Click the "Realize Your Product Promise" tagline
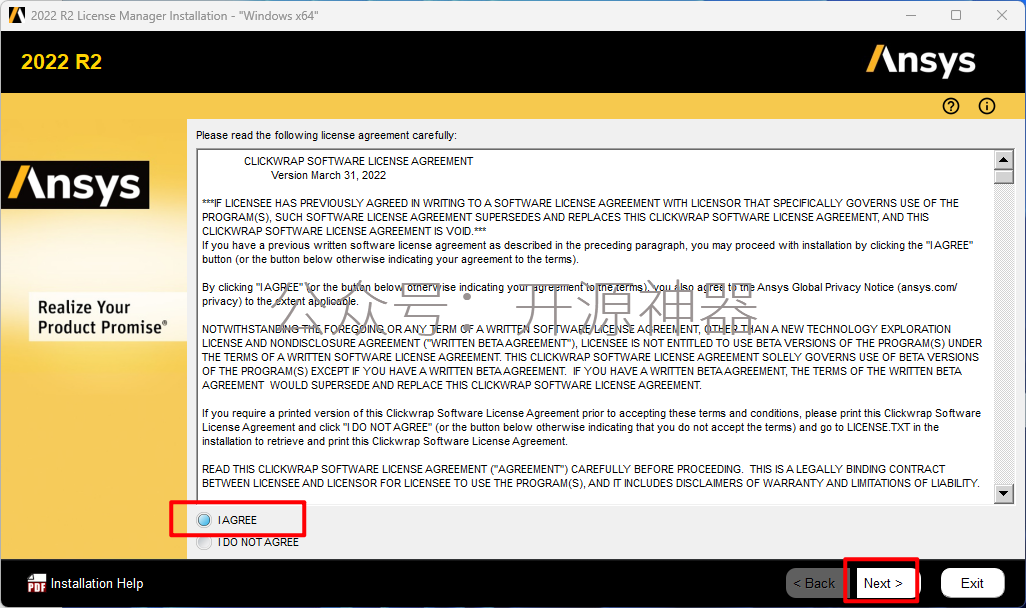 click(103, 317)
